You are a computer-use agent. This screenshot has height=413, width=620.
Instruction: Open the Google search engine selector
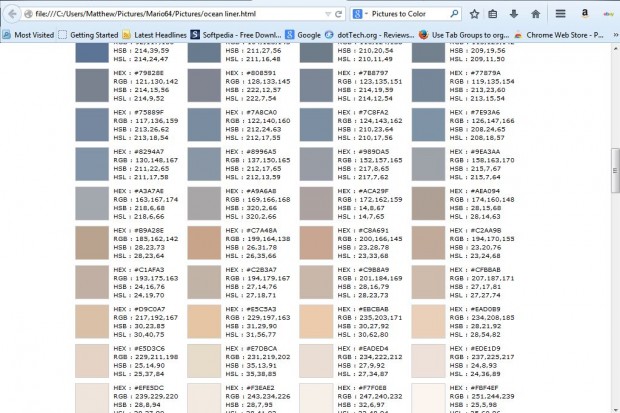point(359,14)
